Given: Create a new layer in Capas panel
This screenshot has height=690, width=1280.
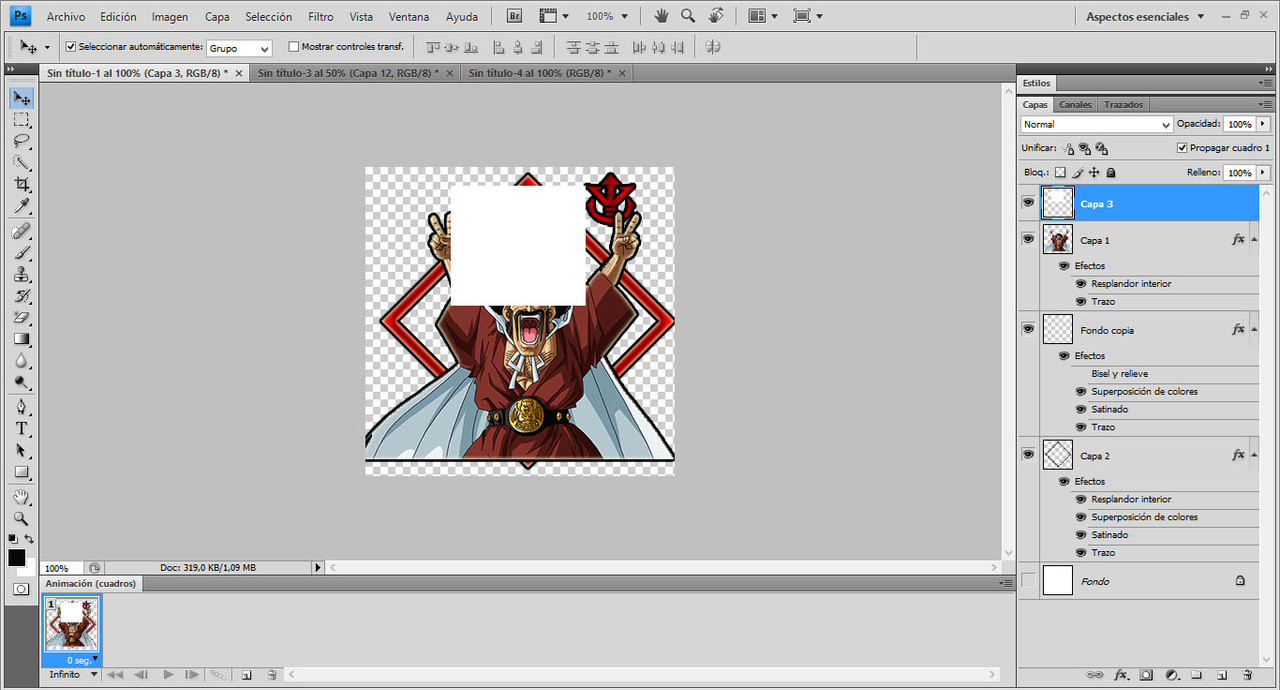Looking at the screenshot, I should tap(1221, 675).
